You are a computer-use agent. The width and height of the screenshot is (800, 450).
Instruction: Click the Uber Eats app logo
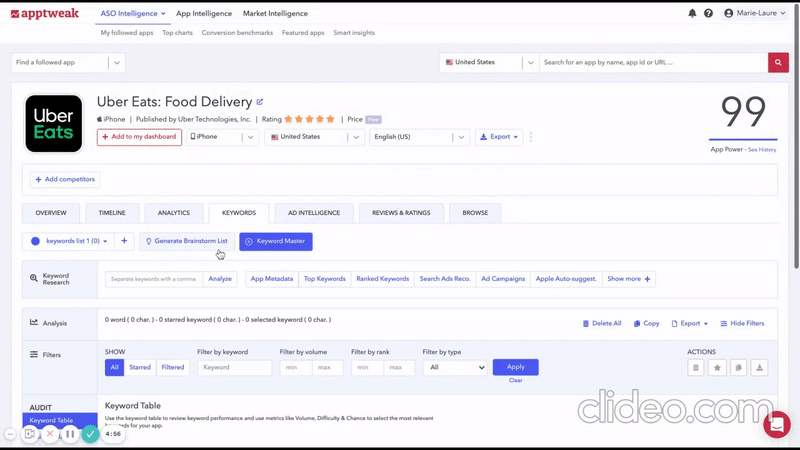click(x=54, y=123)
